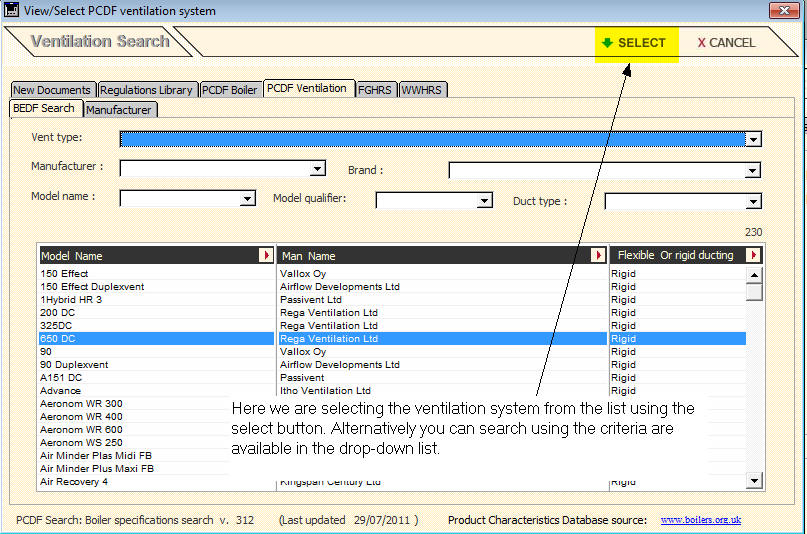807x534 pixels.
Task: Click 'Rega Ventilation Ltd' in the 200 DC row
Action: tap(329, 313)
